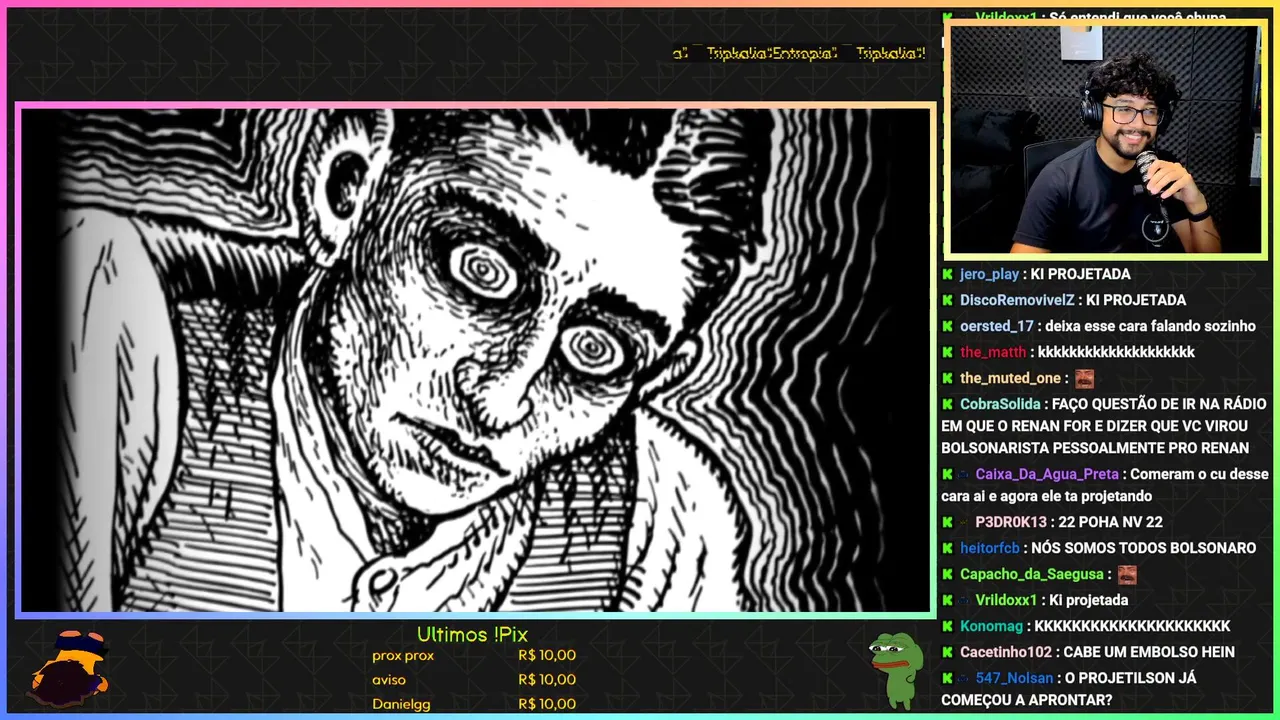The image size is (1280, 720).
Task: Click the "aviso" Pix donor name
Action: pyautogui.click(x=389, y=680)
